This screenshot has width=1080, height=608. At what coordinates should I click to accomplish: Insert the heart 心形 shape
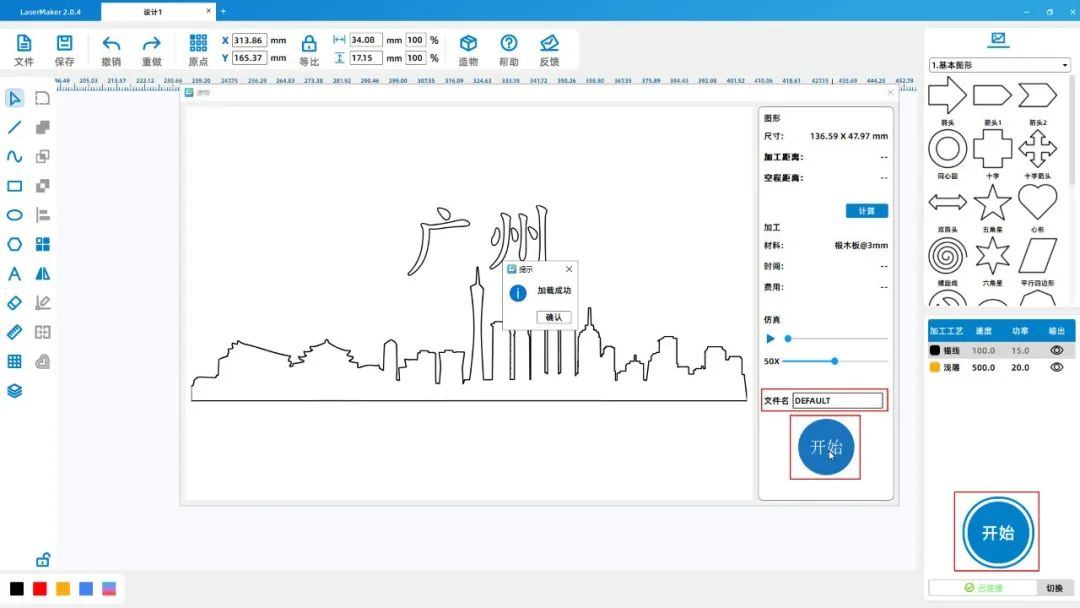pyautogui.click(x=1037, y=203)
